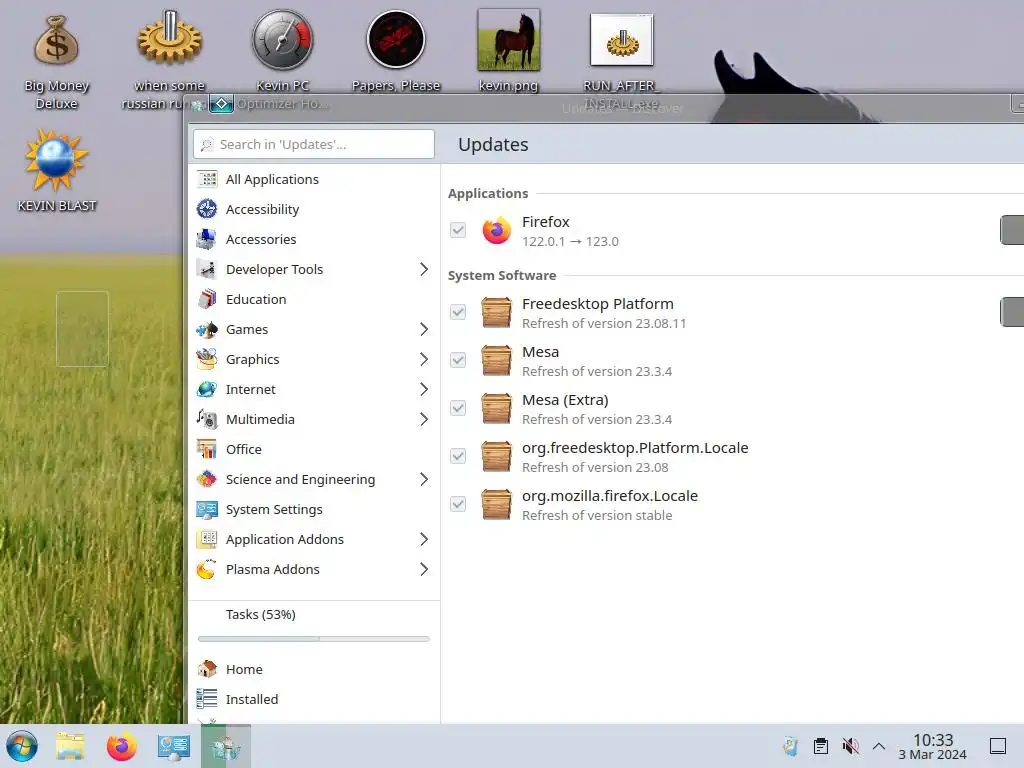1024x768 pixels.
Task: Open the System Settings taskbar icon
Action: pos(174,746)
